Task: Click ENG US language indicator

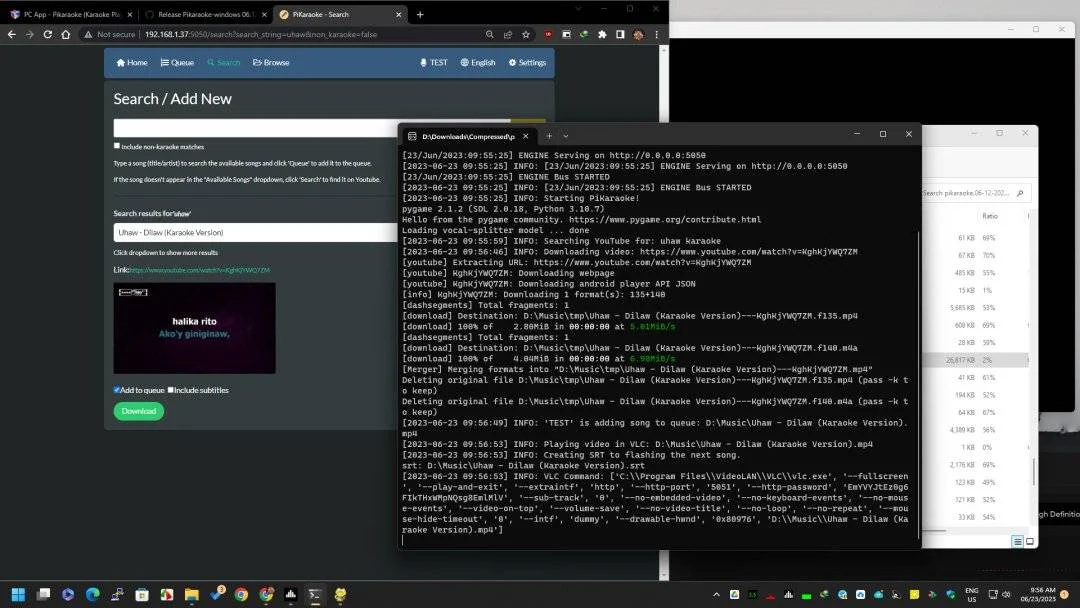Action: click(x=971, y=595)
